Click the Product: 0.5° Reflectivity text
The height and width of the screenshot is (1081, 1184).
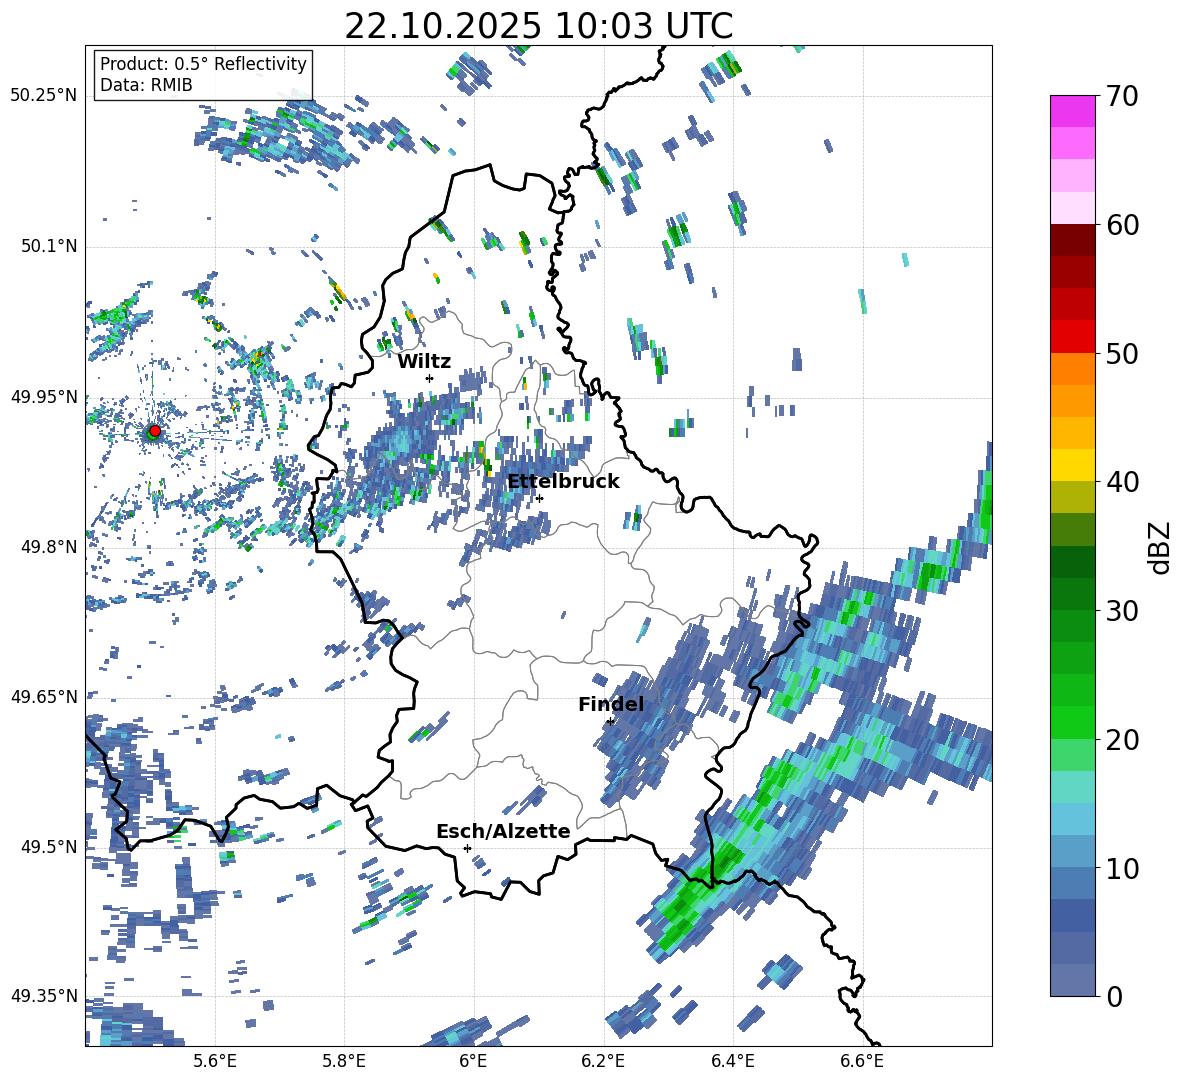(x=203, y=64)
